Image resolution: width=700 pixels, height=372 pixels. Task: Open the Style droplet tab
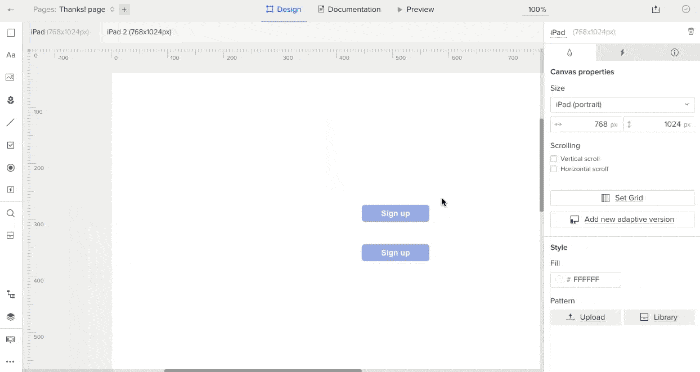click(570, 53)
